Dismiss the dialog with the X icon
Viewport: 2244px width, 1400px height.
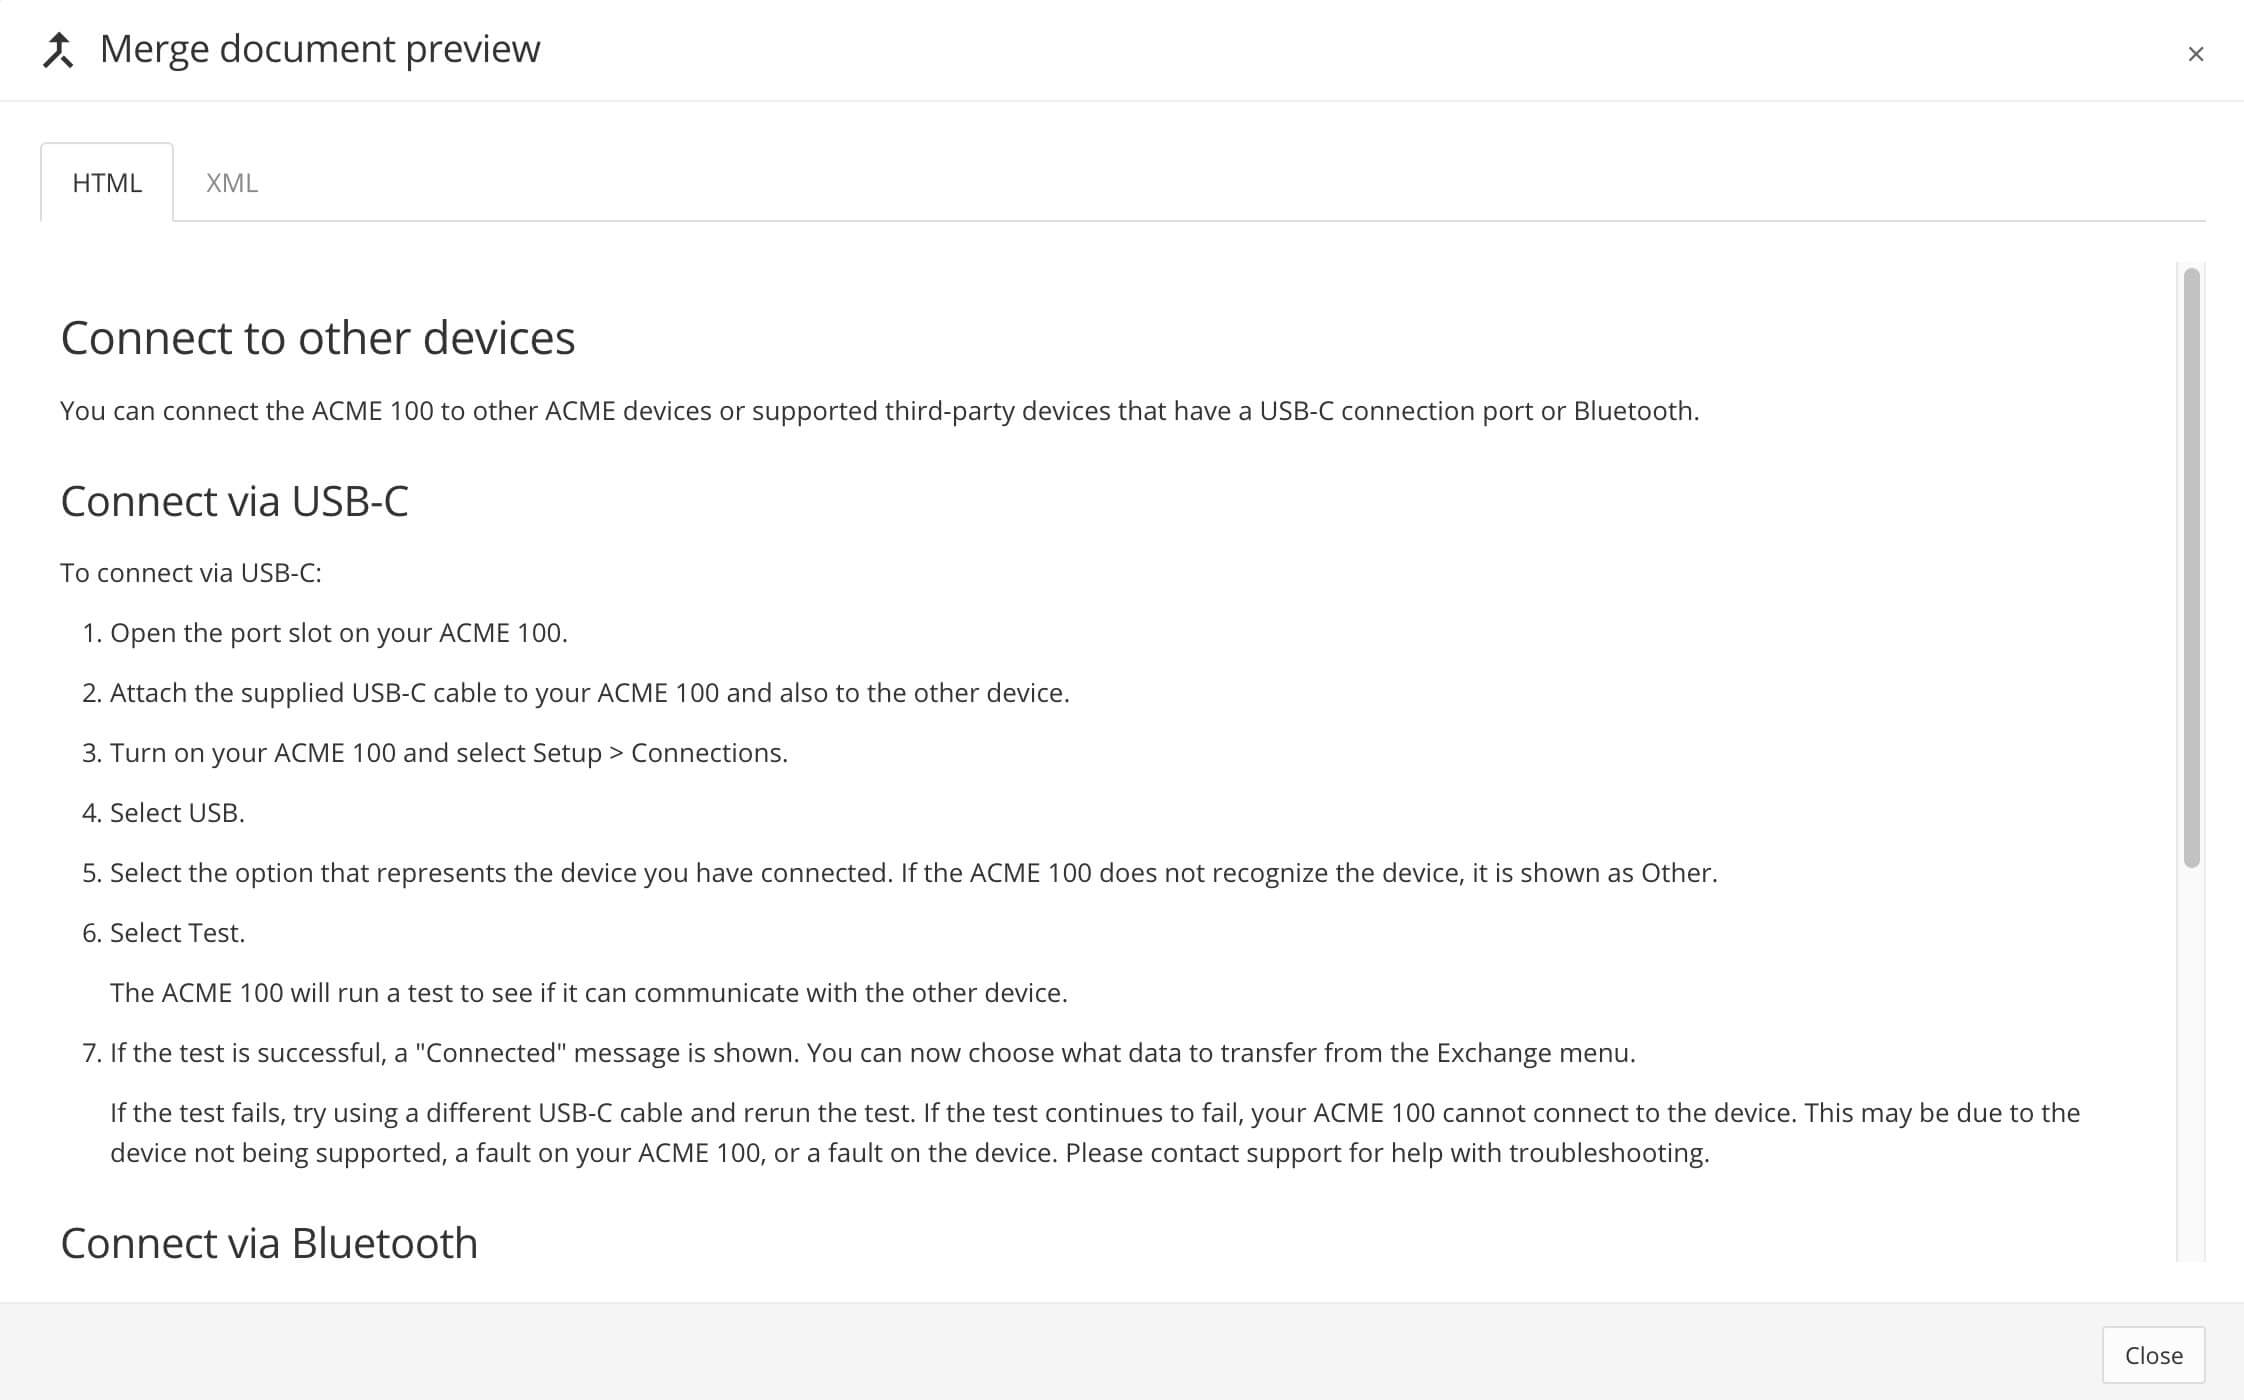coord(2195,54)
